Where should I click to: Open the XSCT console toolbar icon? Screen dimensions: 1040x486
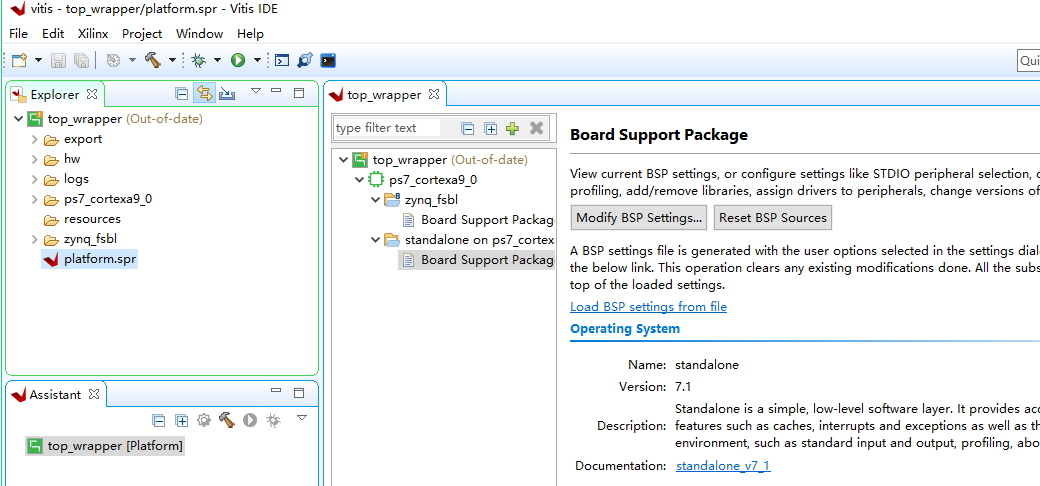[x=282, y=60]
